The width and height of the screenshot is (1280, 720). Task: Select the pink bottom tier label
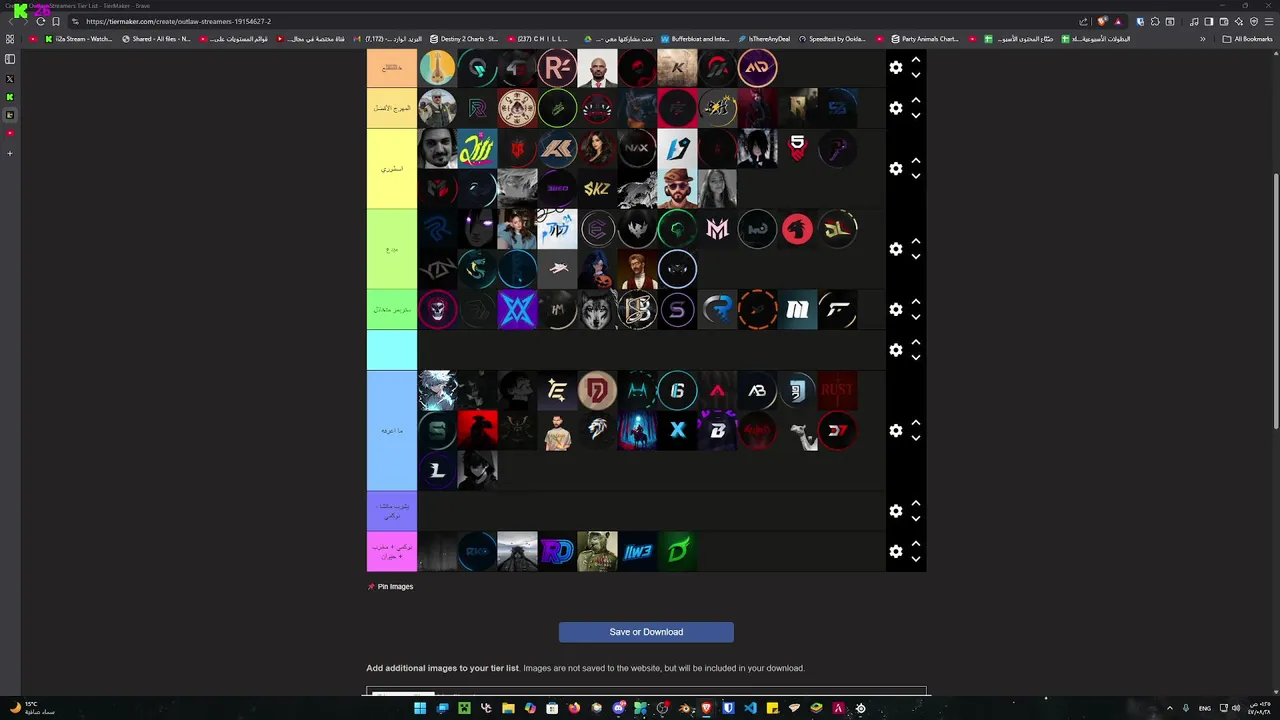[x=392, y=551]
